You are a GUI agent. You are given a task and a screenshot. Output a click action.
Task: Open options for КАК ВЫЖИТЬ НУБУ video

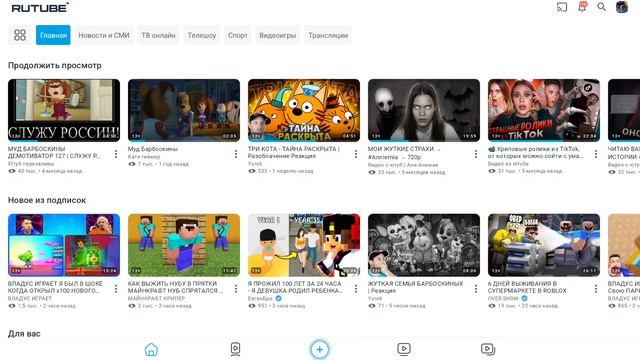236,289
